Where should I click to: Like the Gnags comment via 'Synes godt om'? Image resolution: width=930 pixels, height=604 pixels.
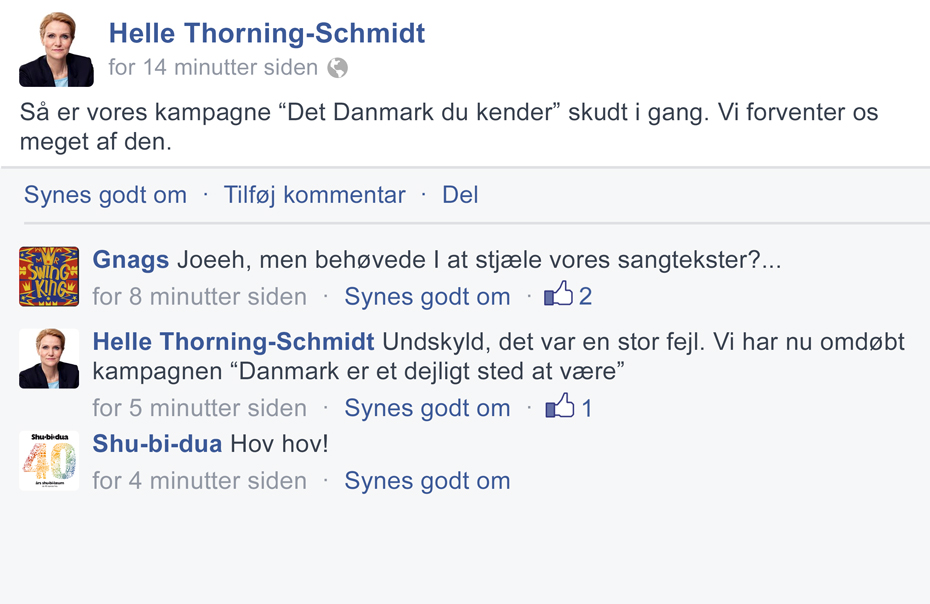pos(427,297)
